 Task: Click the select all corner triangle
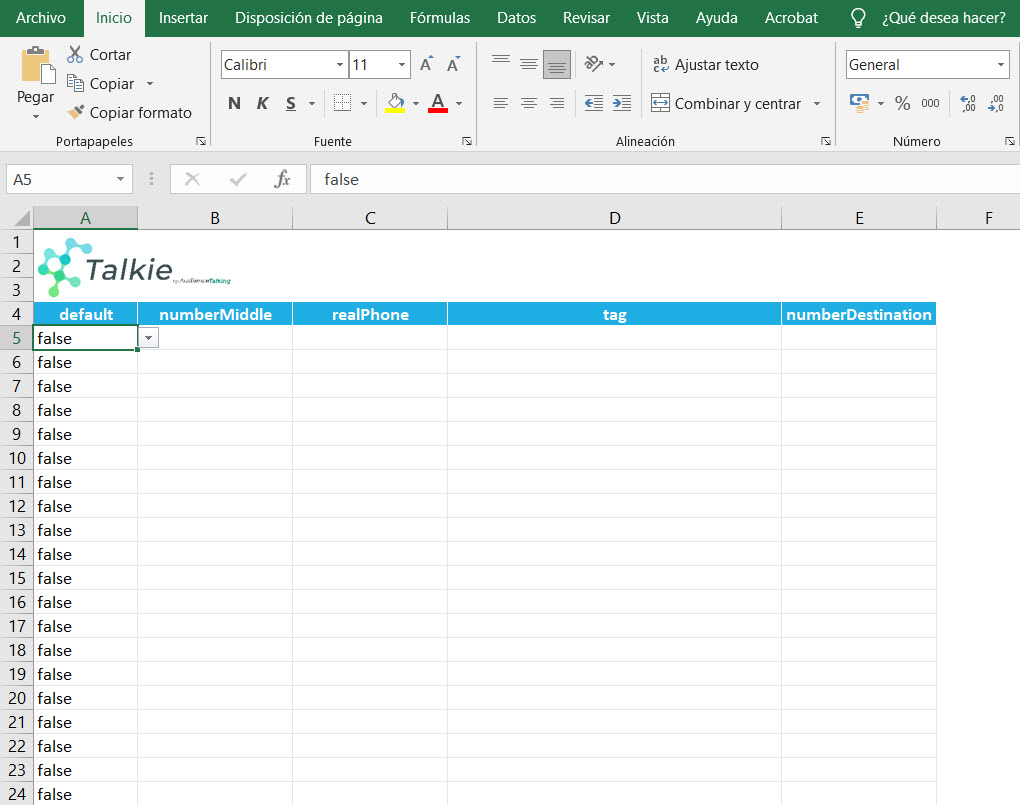coord(21,218)
